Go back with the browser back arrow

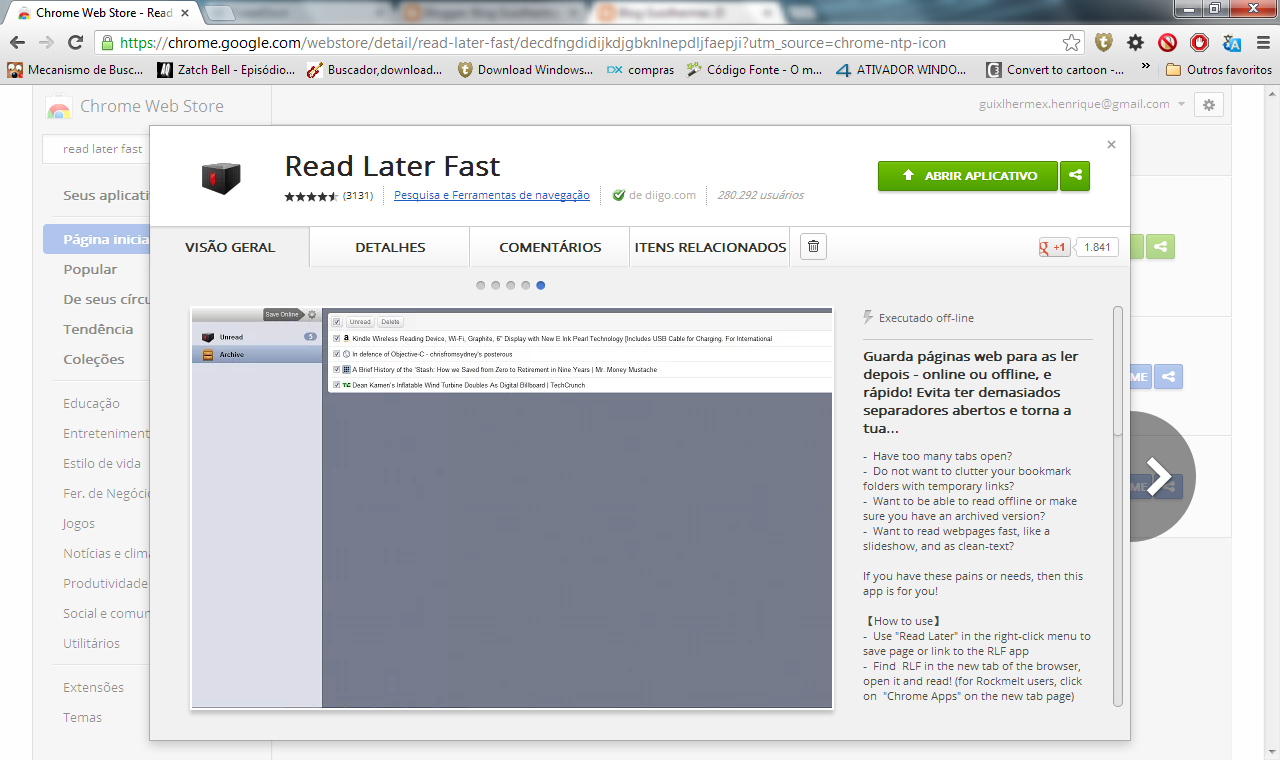[x=17, y=43]
